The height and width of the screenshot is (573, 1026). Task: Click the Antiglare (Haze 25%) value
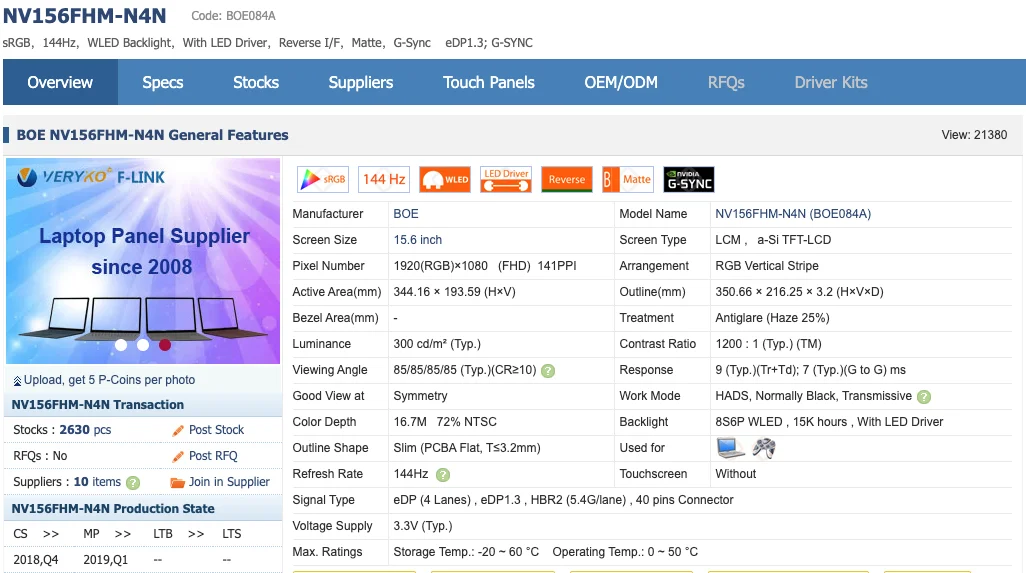772,319
